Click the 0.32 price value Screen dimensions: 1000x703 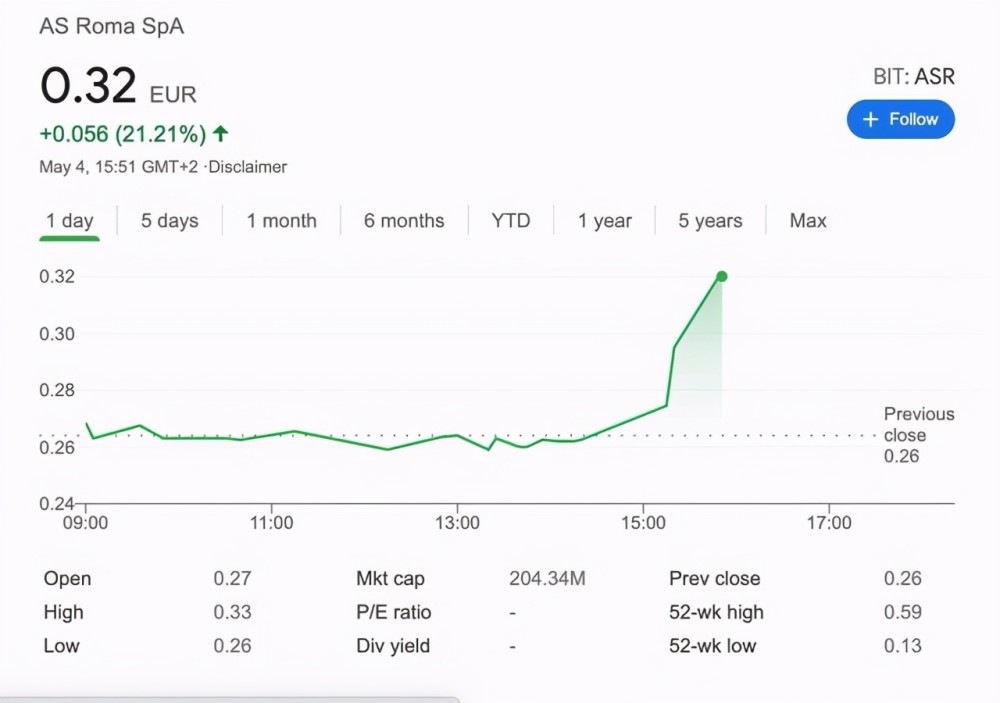pos(88,85)
